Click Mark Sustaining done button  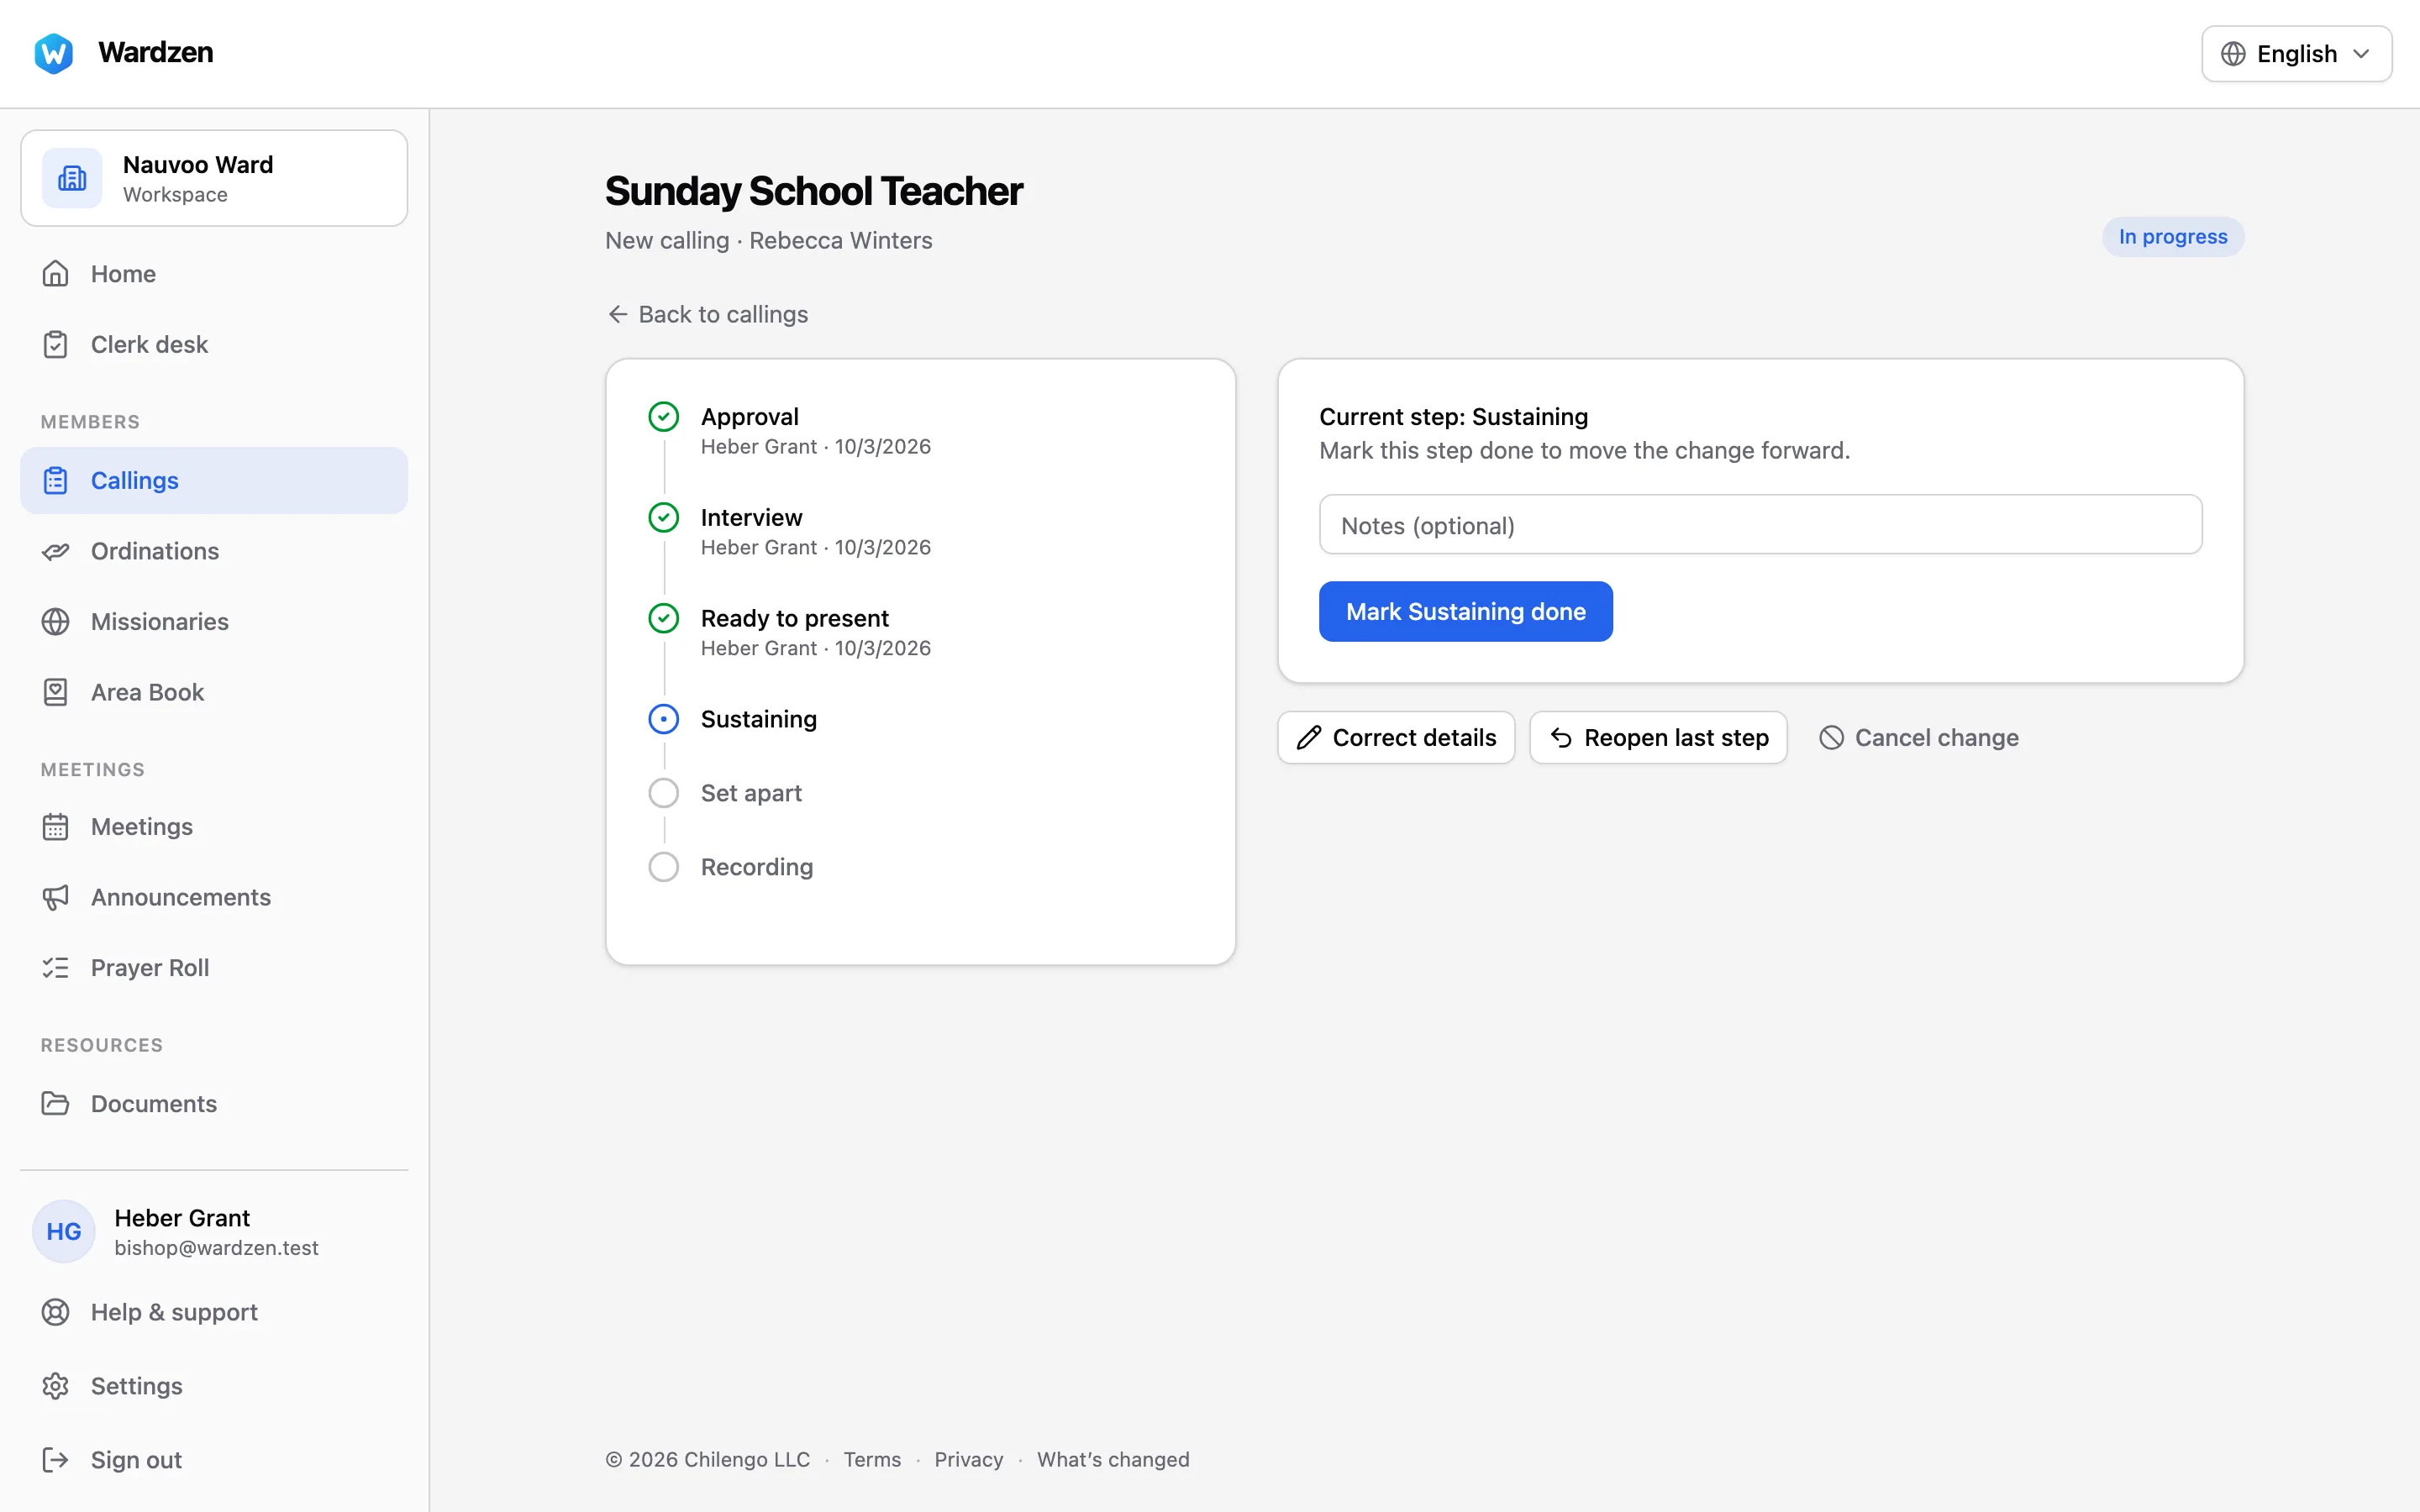(x=1465, y=611)
